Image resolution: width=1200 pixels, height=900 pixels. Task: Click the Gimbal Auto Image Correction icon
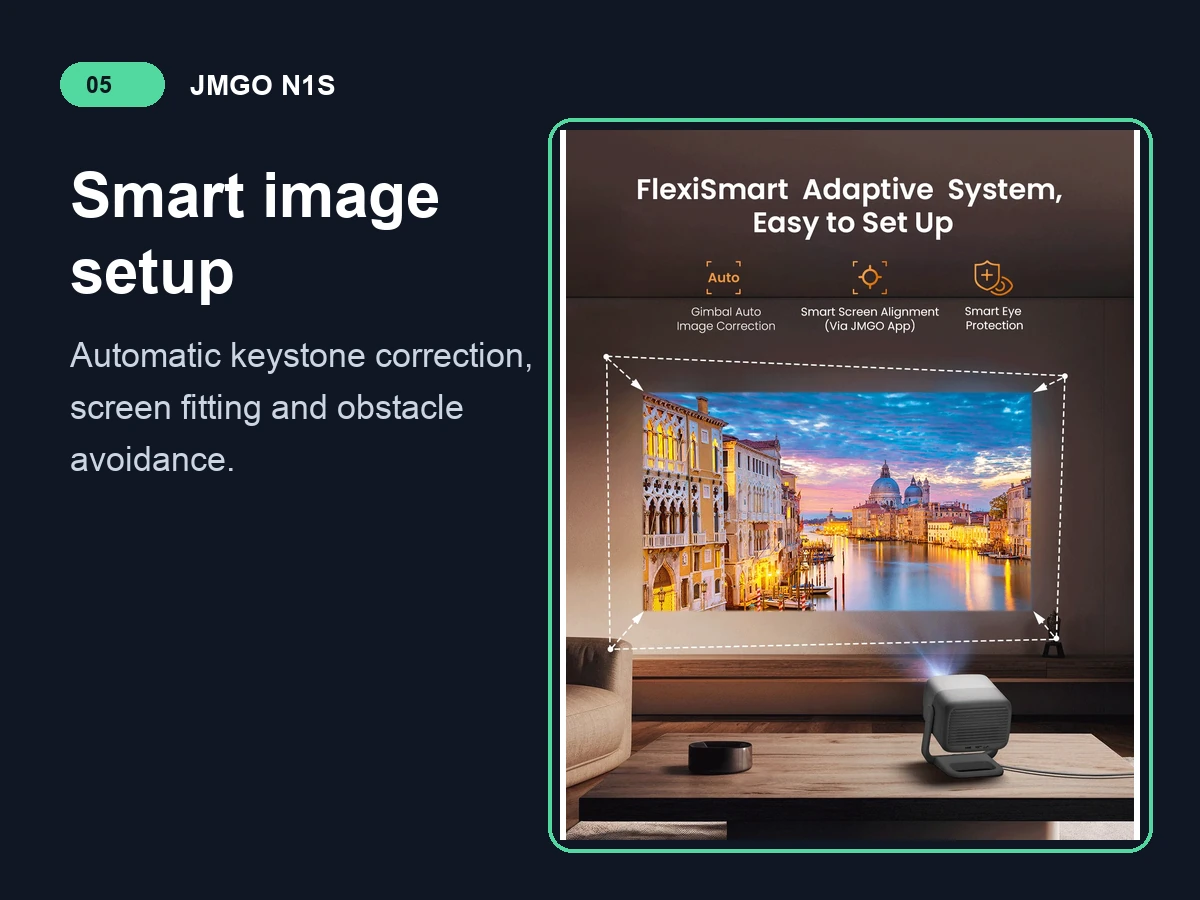click(723, 277)
